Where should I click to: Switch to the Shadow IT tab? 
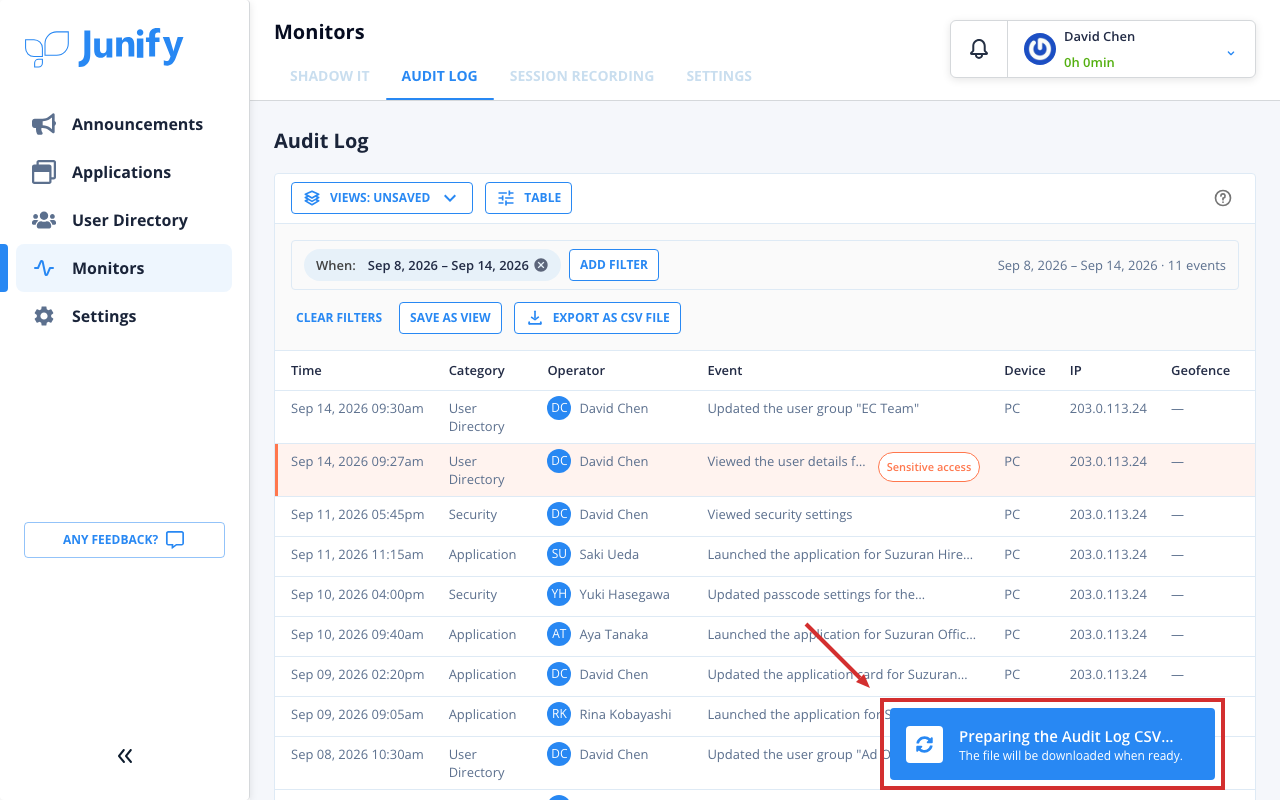(x=330, y=76)
